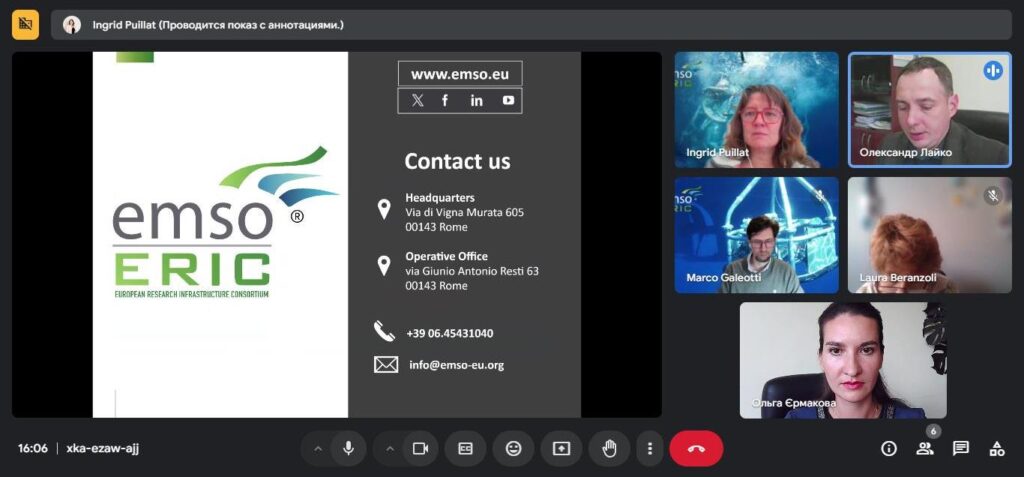
Task: Click the present screen icon
Action: click(561, 449)
